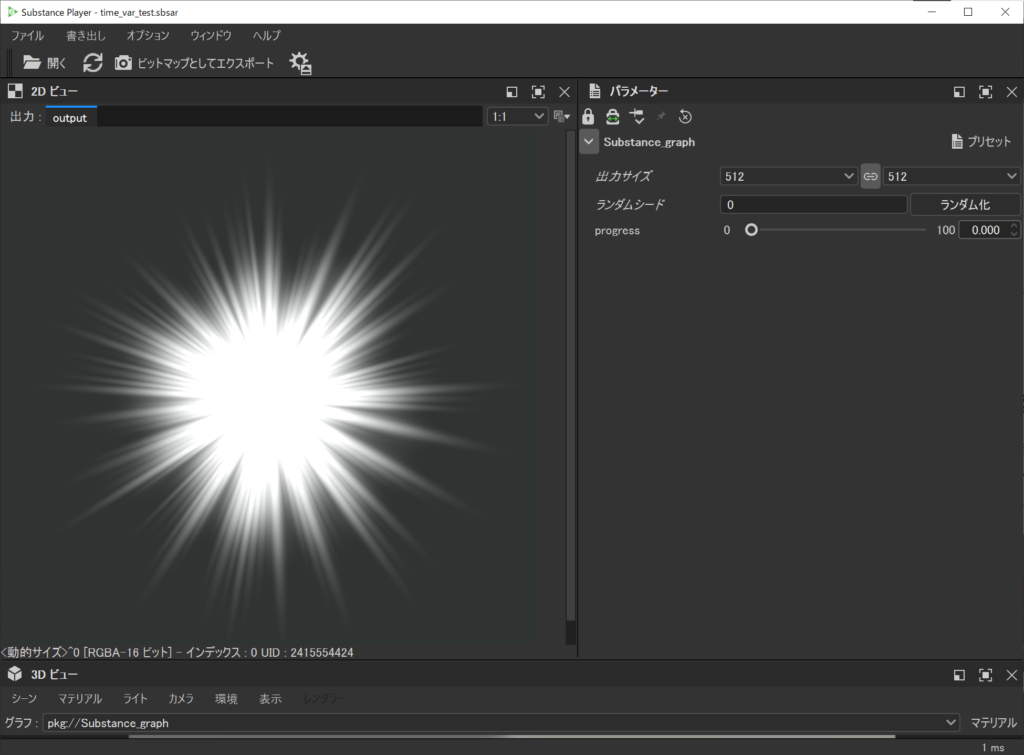Image resolution: width=1024 pixels, height=755 pixels.
Task: Click the ランダムシード input field
Action: pos(813,204)
